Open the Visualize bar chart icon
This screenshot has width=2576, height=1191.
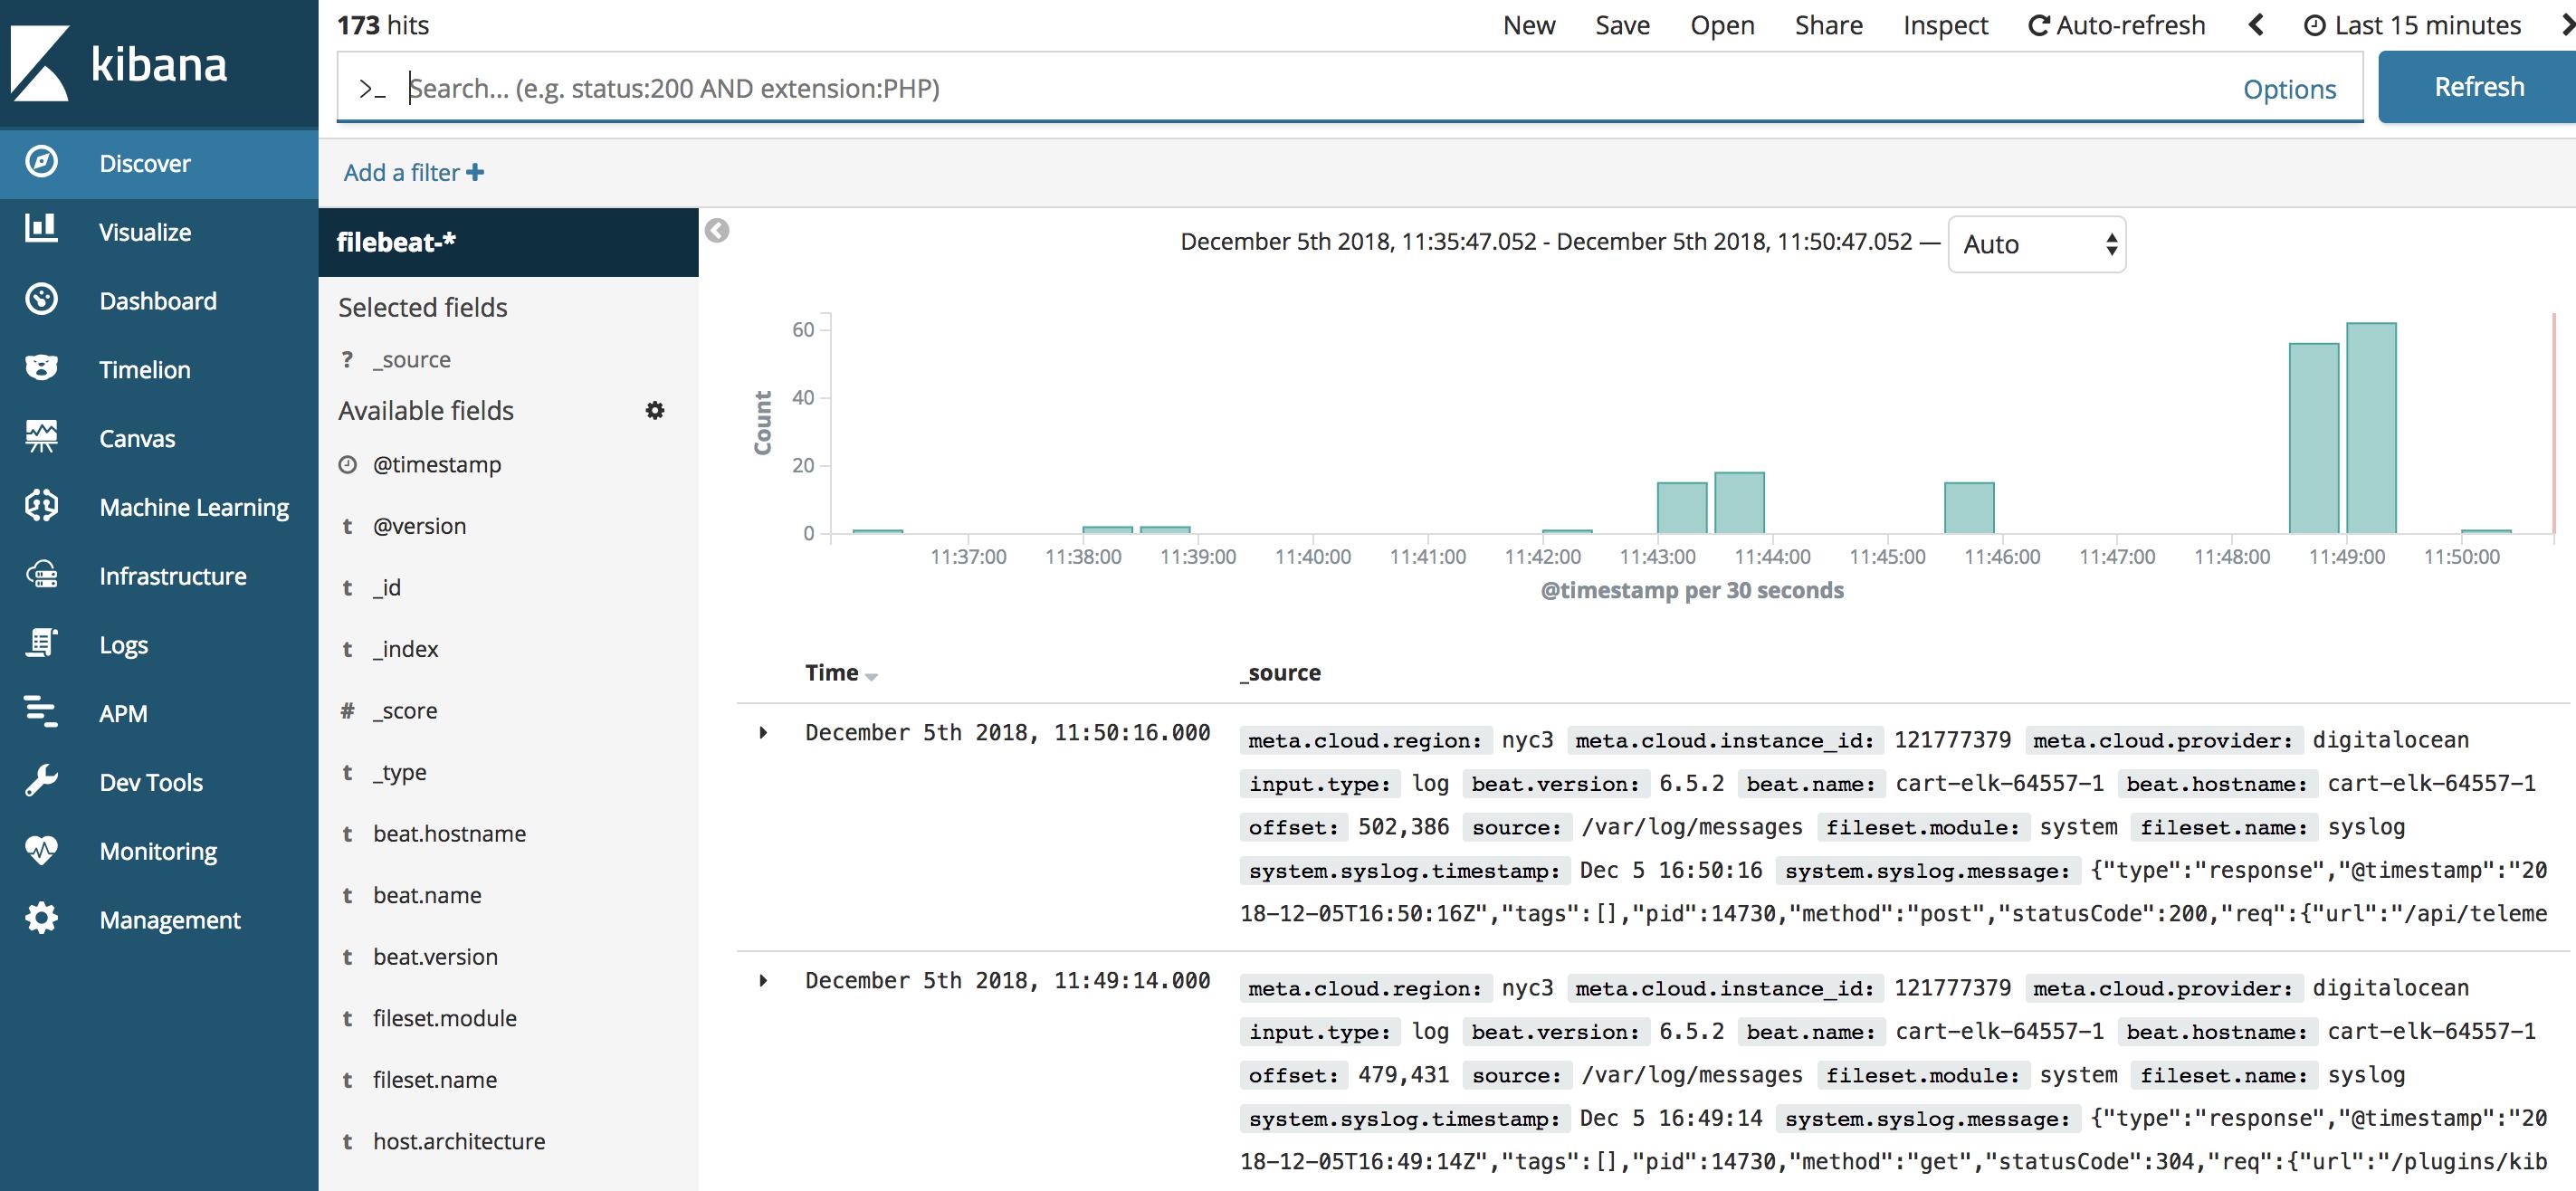coord(41,230)
